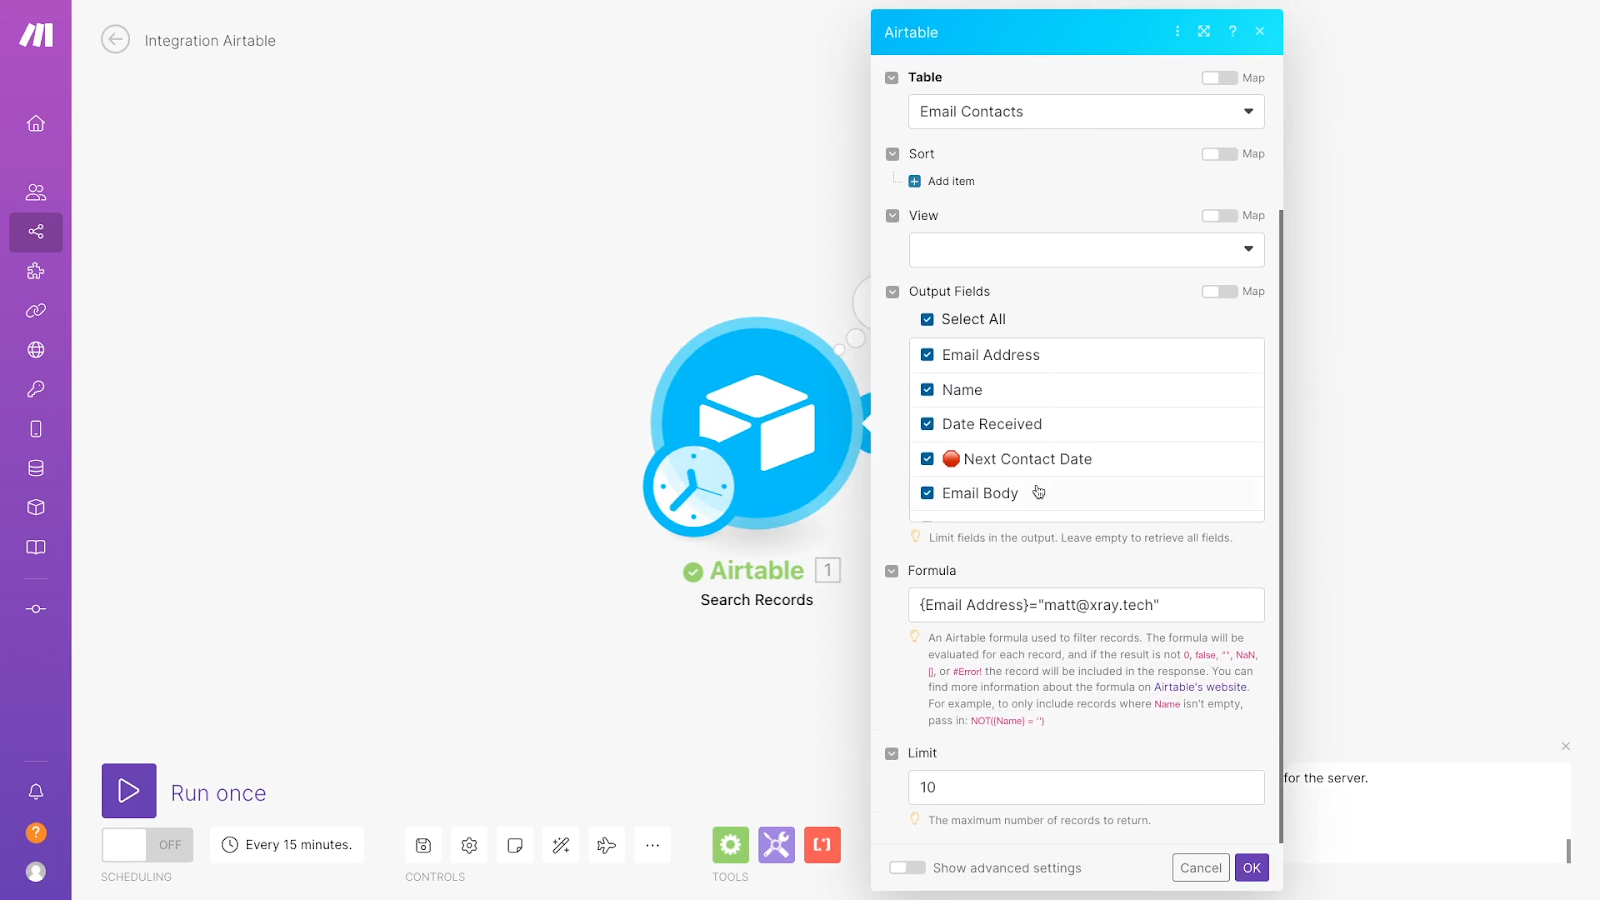Toggle the Map switch for Table
This screenshot has height=900, width=1600.
[1219, 78]
